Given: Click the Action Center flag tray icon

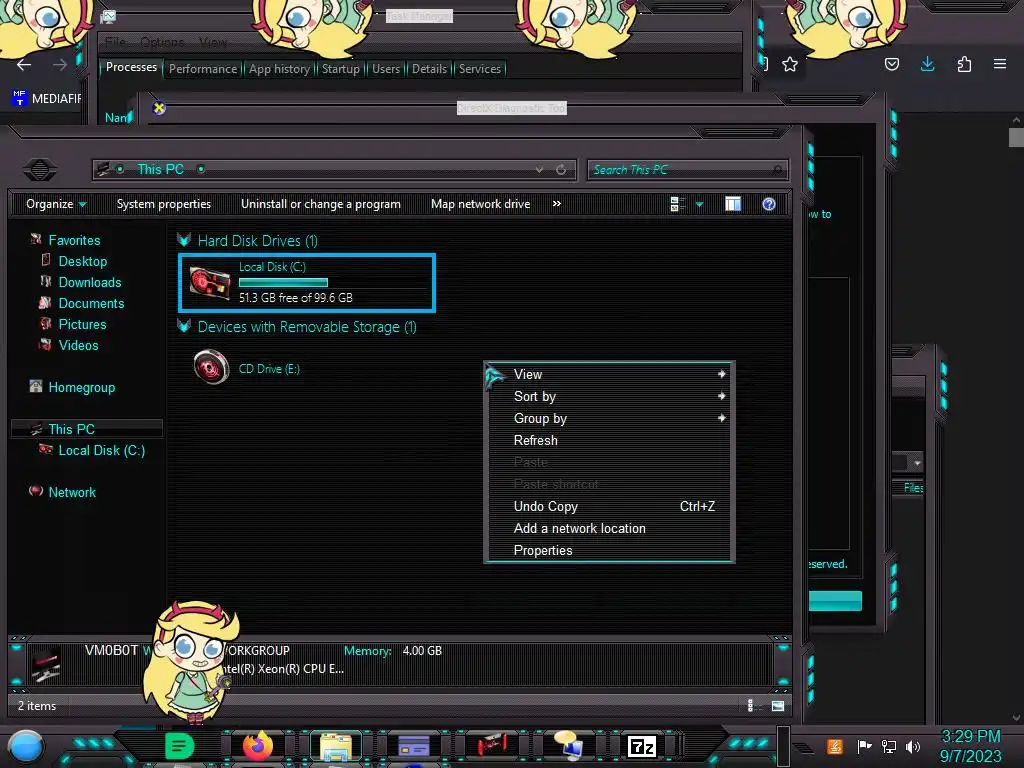Looking at the screenshot, I should point(864,746).
